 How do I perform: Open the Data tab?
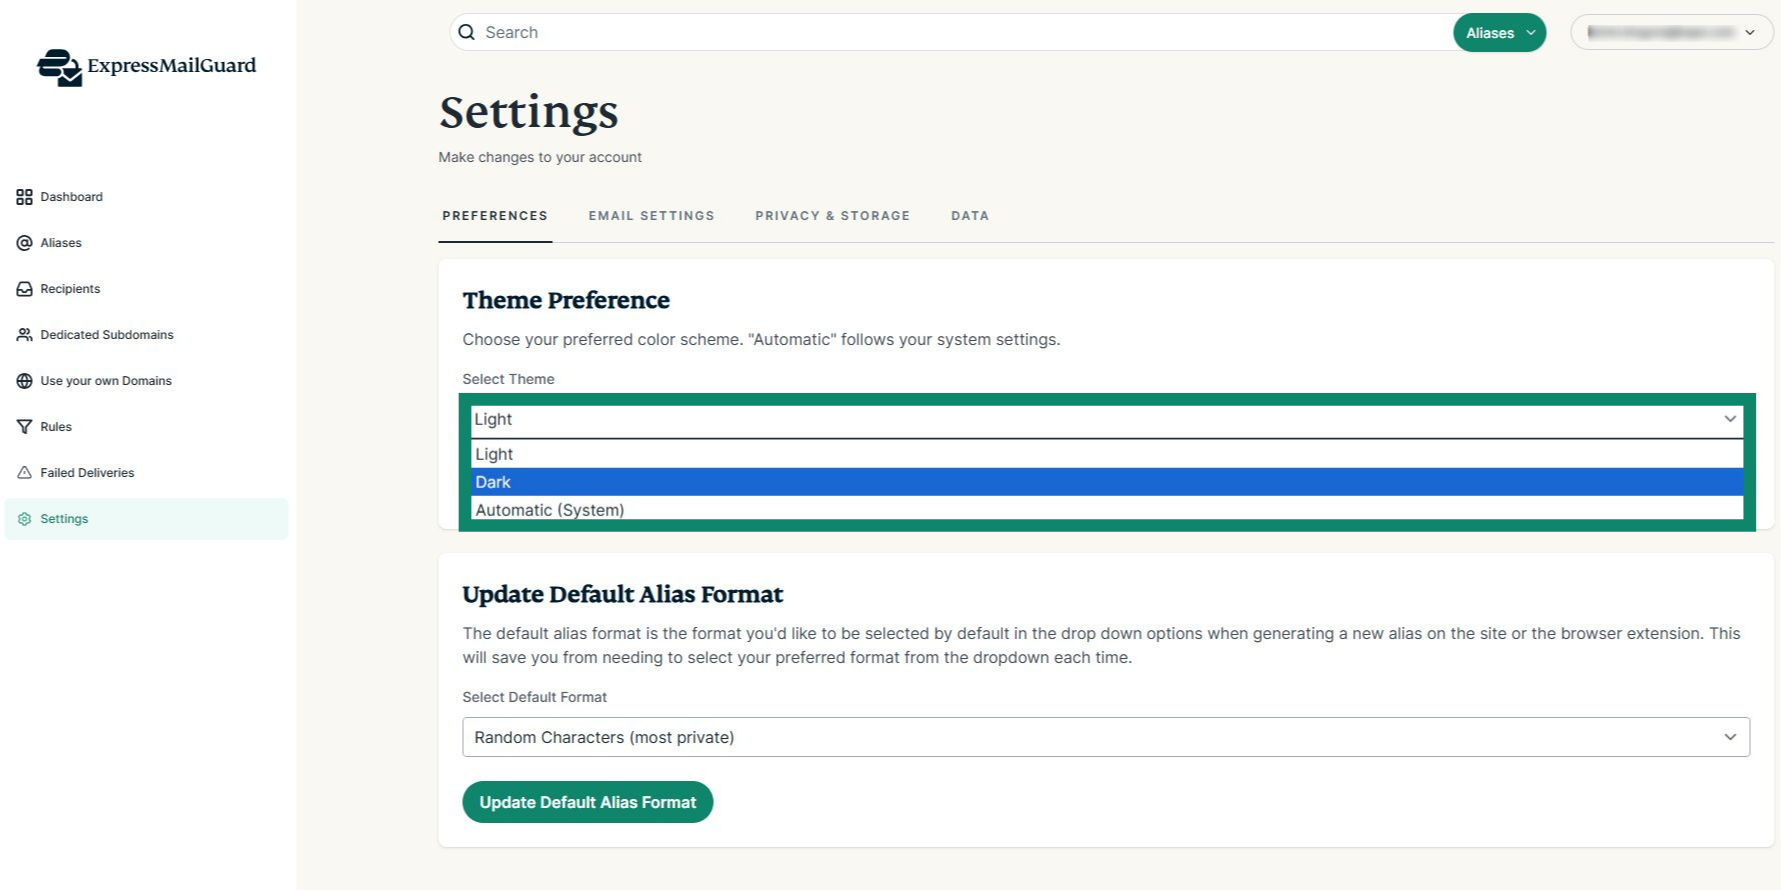tap(970, 216)
